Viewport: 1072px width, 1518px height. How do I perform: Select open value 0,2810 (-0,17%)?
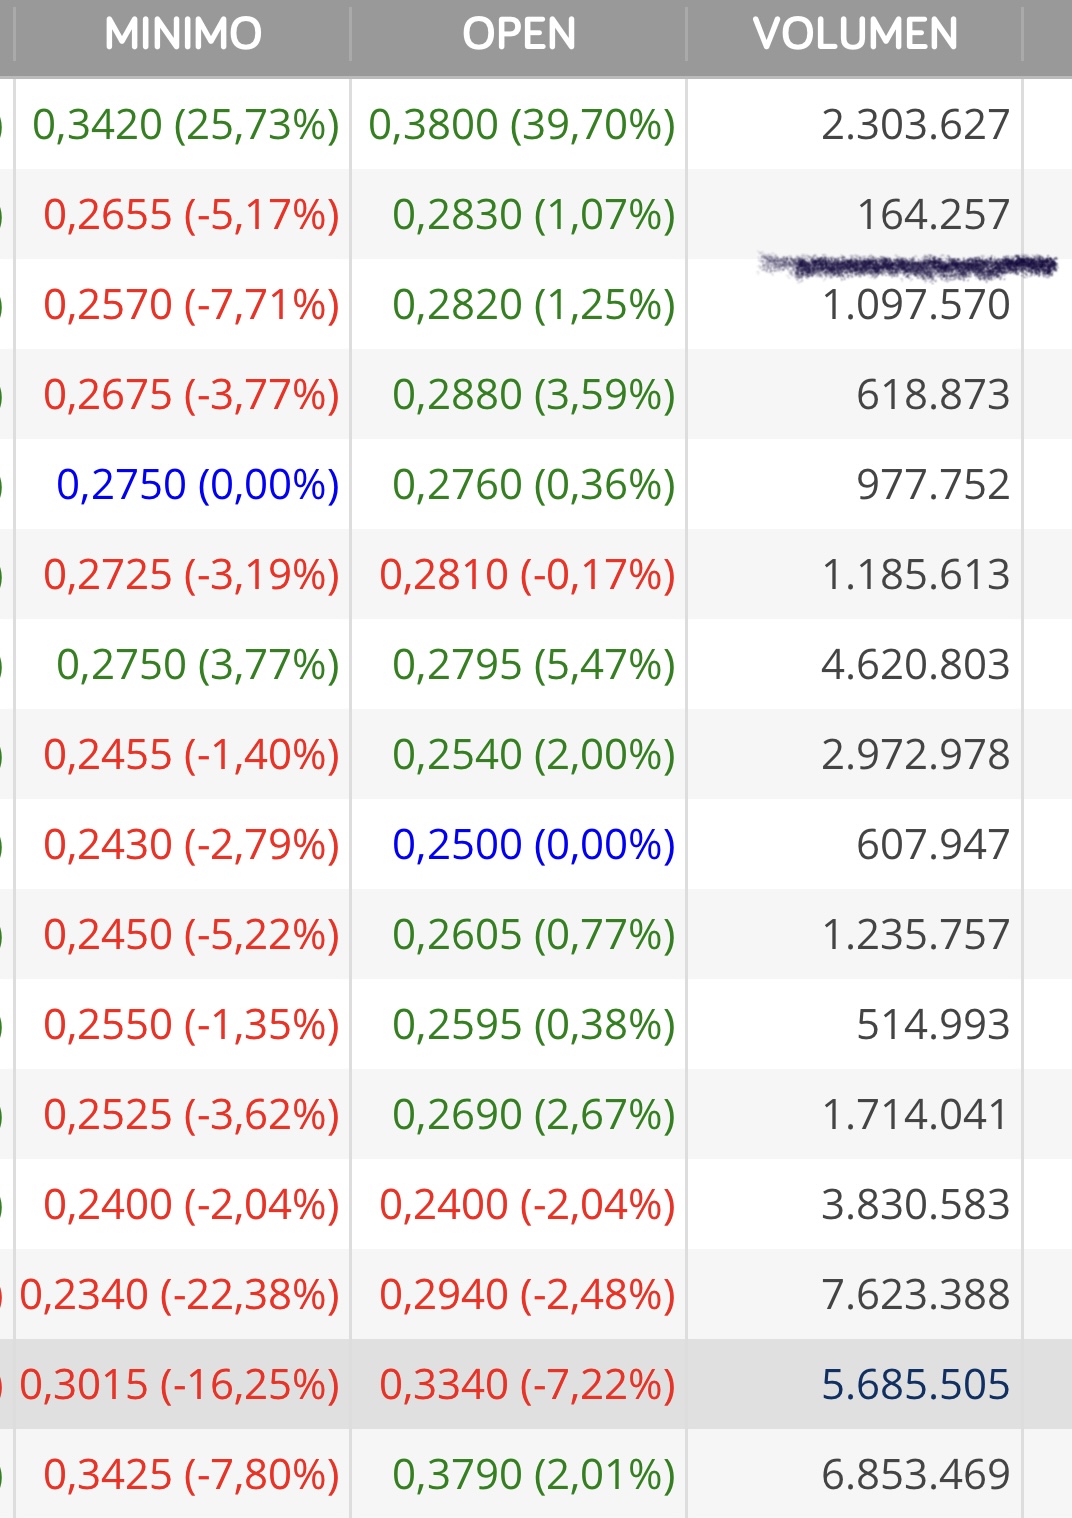[528, 575]
